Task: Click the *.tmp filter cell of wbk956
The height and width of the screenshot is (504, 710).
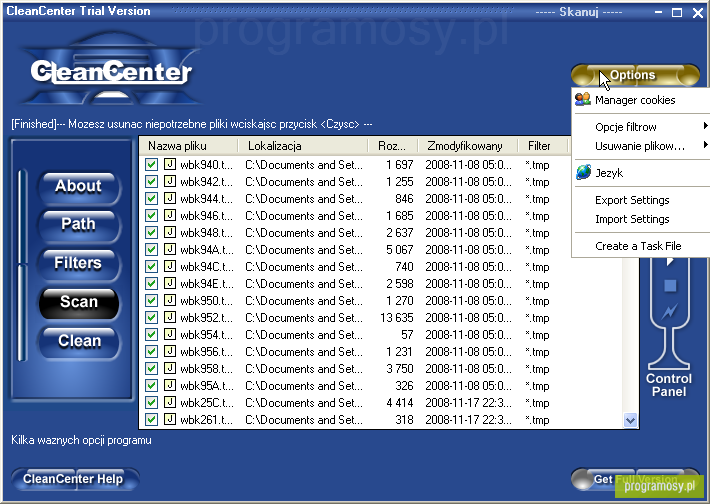Action: tap(537, 352)
